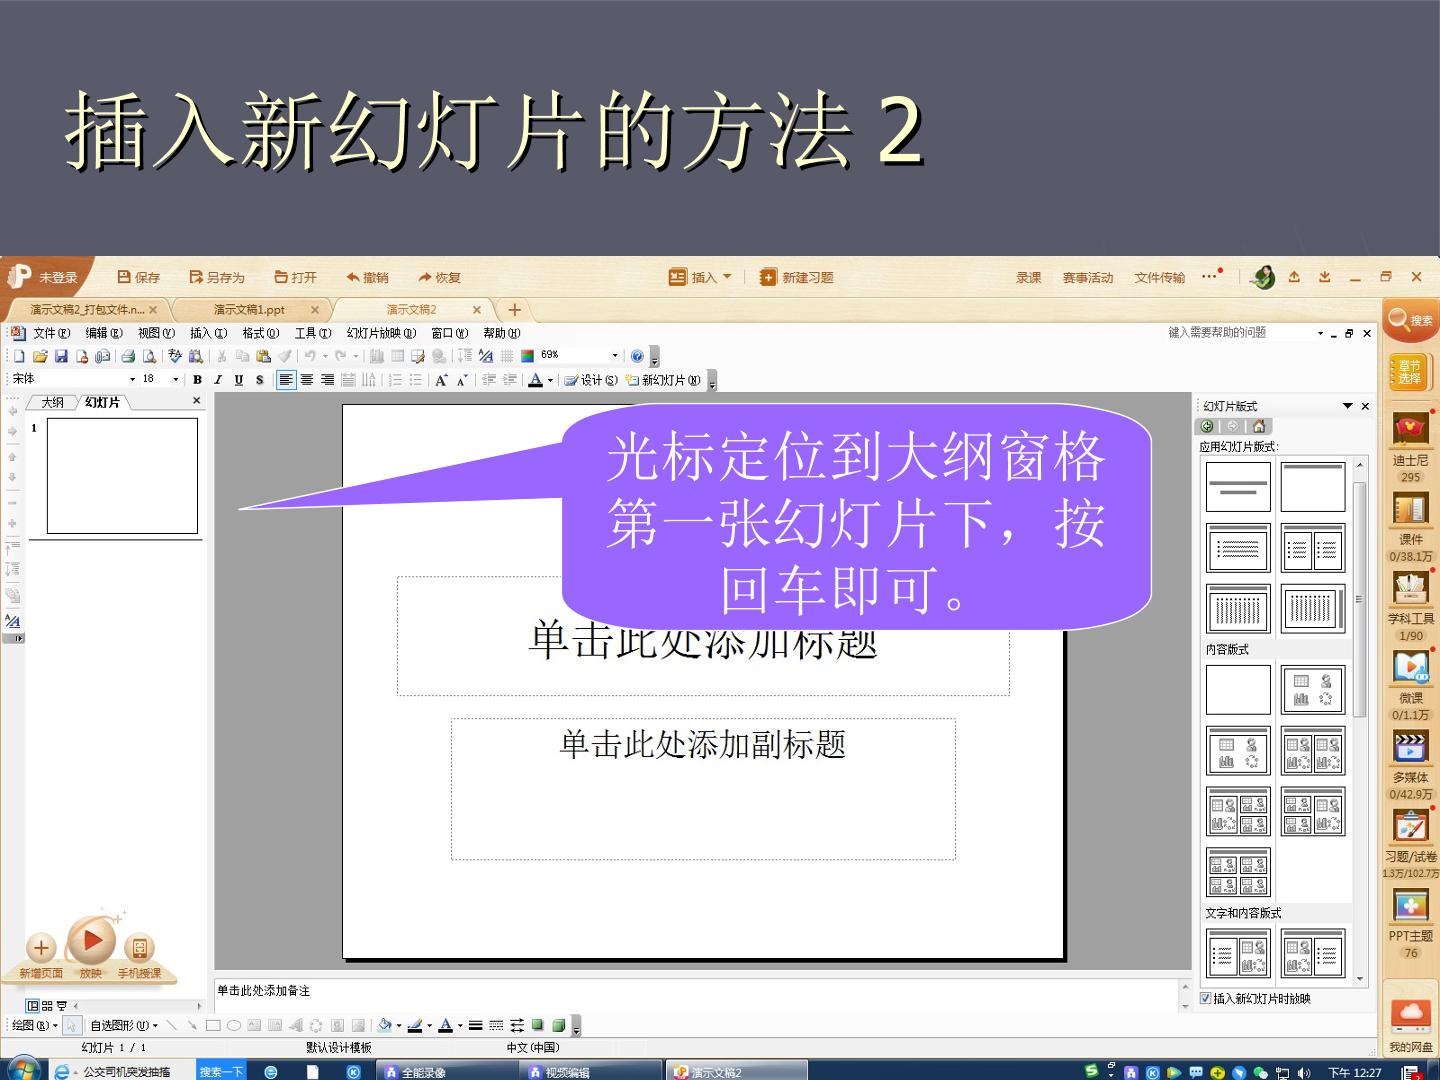Screen dimensions: 1440x1080
Task: Click the 我的网盘 cloud icon
Action: coord(1411,1013)
